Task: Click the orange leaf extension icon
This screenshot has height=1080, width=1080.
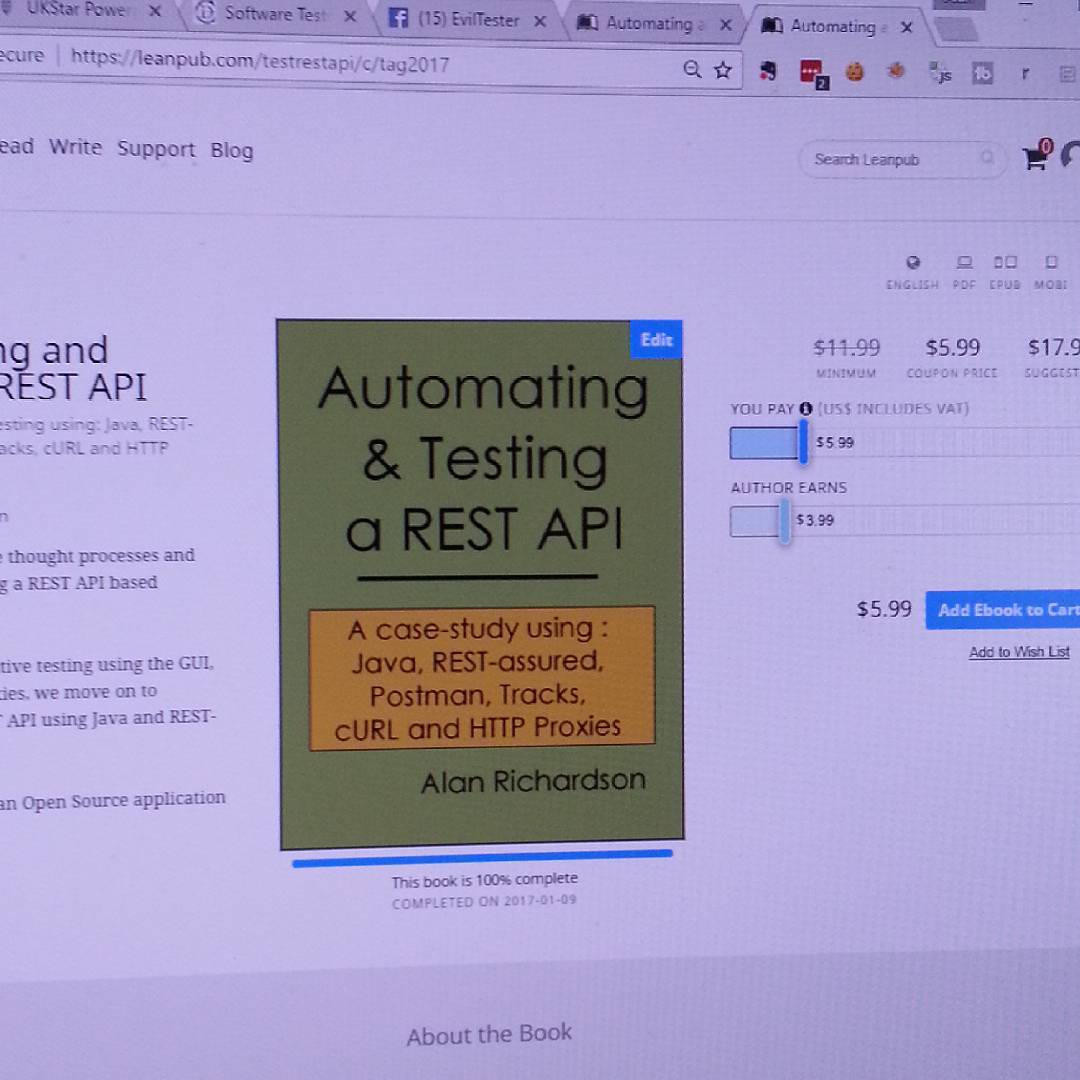Action: 895,71
